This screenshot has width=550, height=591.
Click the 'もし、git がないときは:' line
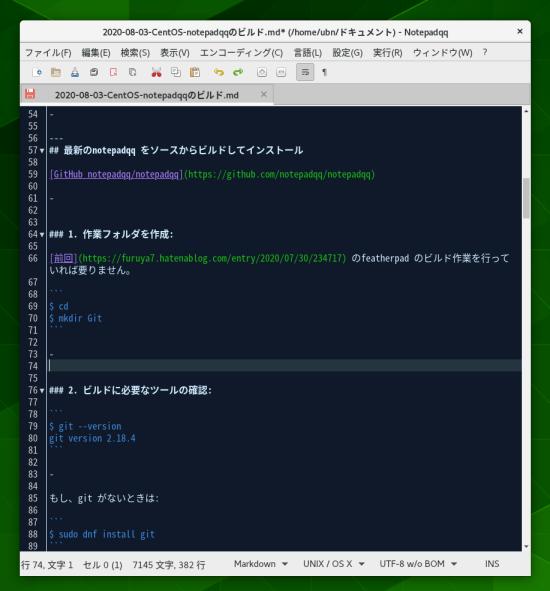click(104, 498)
